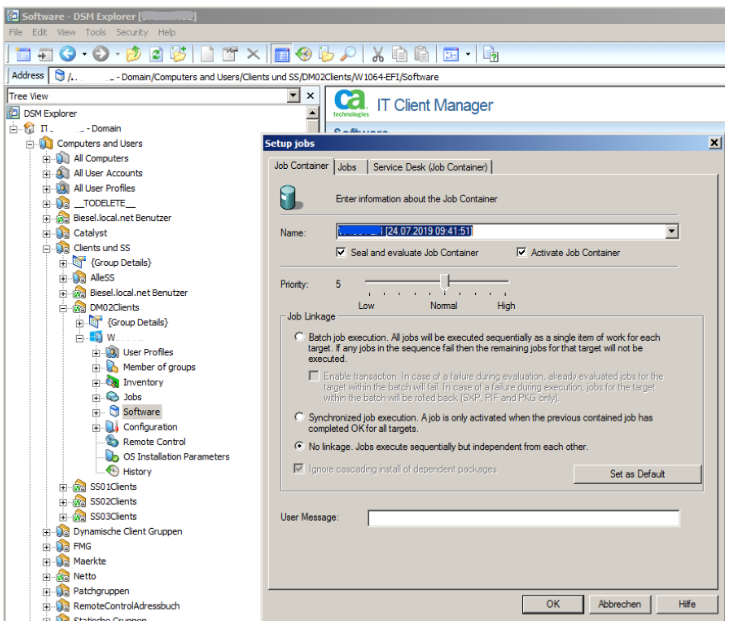
Task: Click the tree scrollbar up arrow
Action: point(312,113)
